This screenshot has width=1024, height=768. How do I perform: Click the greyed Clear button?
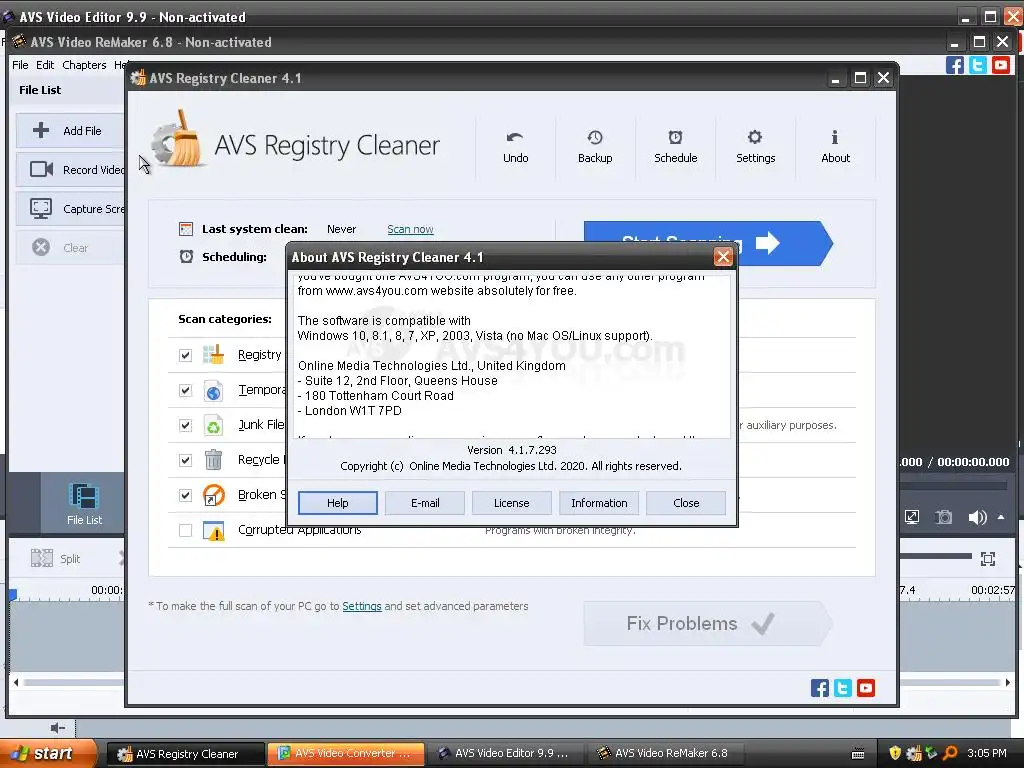tap(70, 248)
